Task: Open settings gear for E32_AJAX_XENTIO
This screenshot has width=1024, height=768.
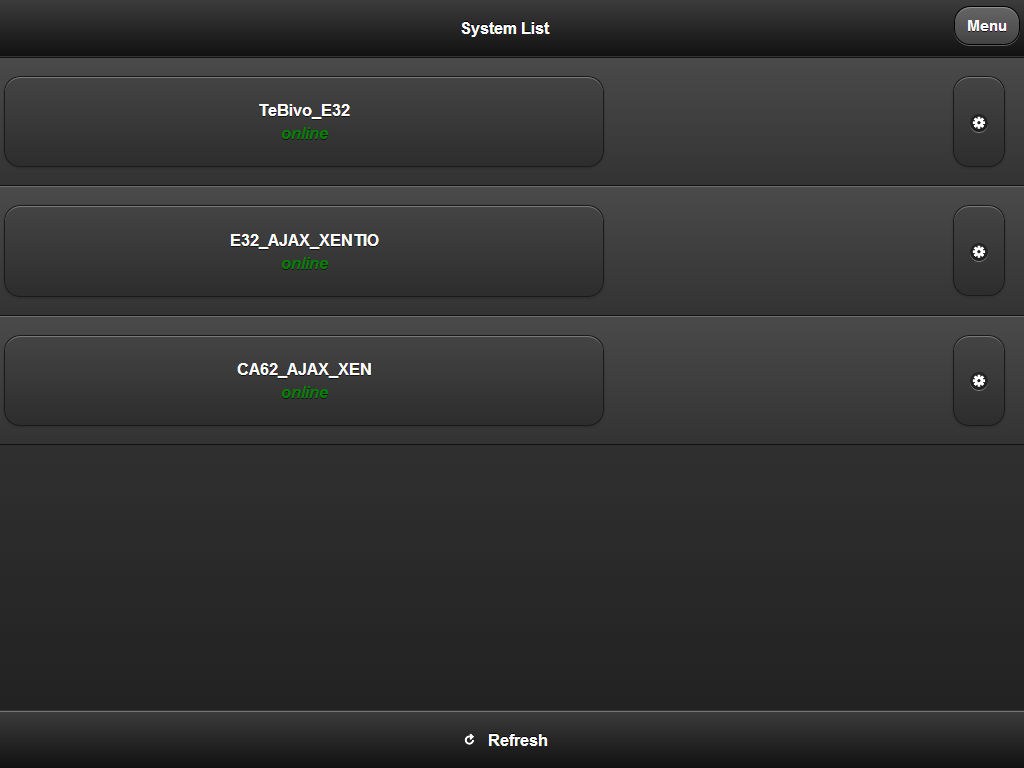Action: 978,251
